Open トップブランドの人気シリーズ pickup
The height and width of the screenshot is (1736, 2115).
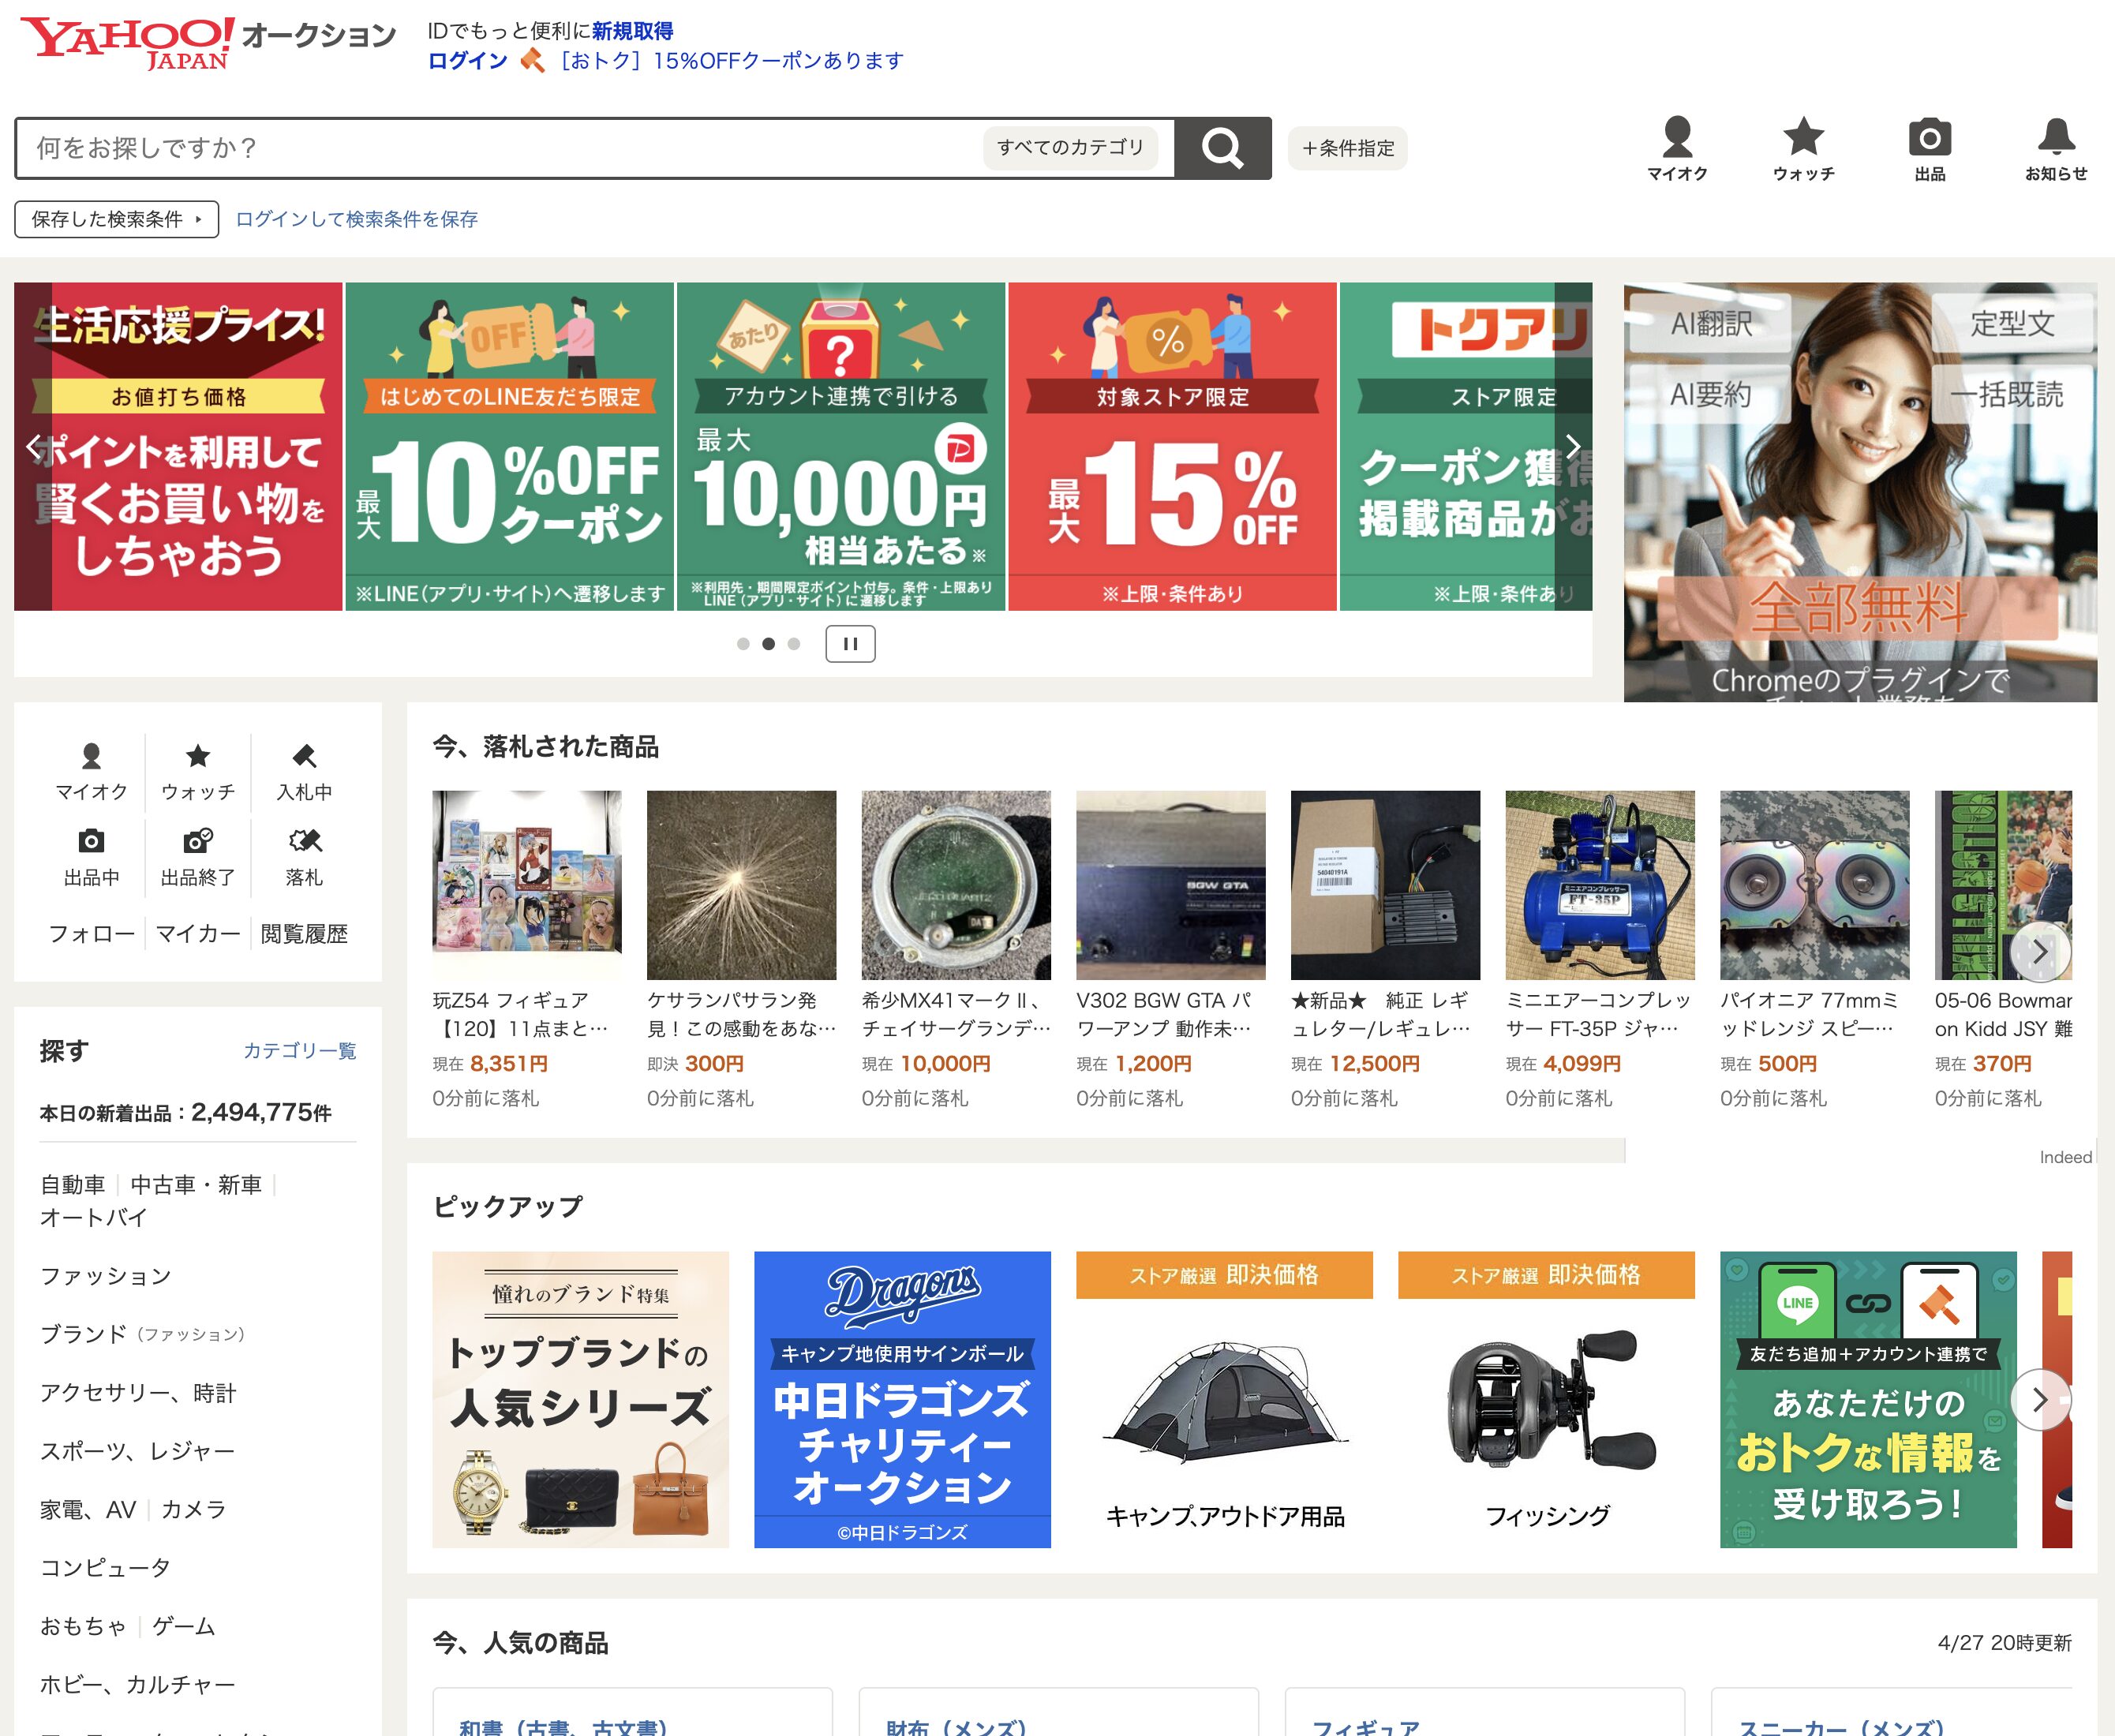tap(580, 1400)
